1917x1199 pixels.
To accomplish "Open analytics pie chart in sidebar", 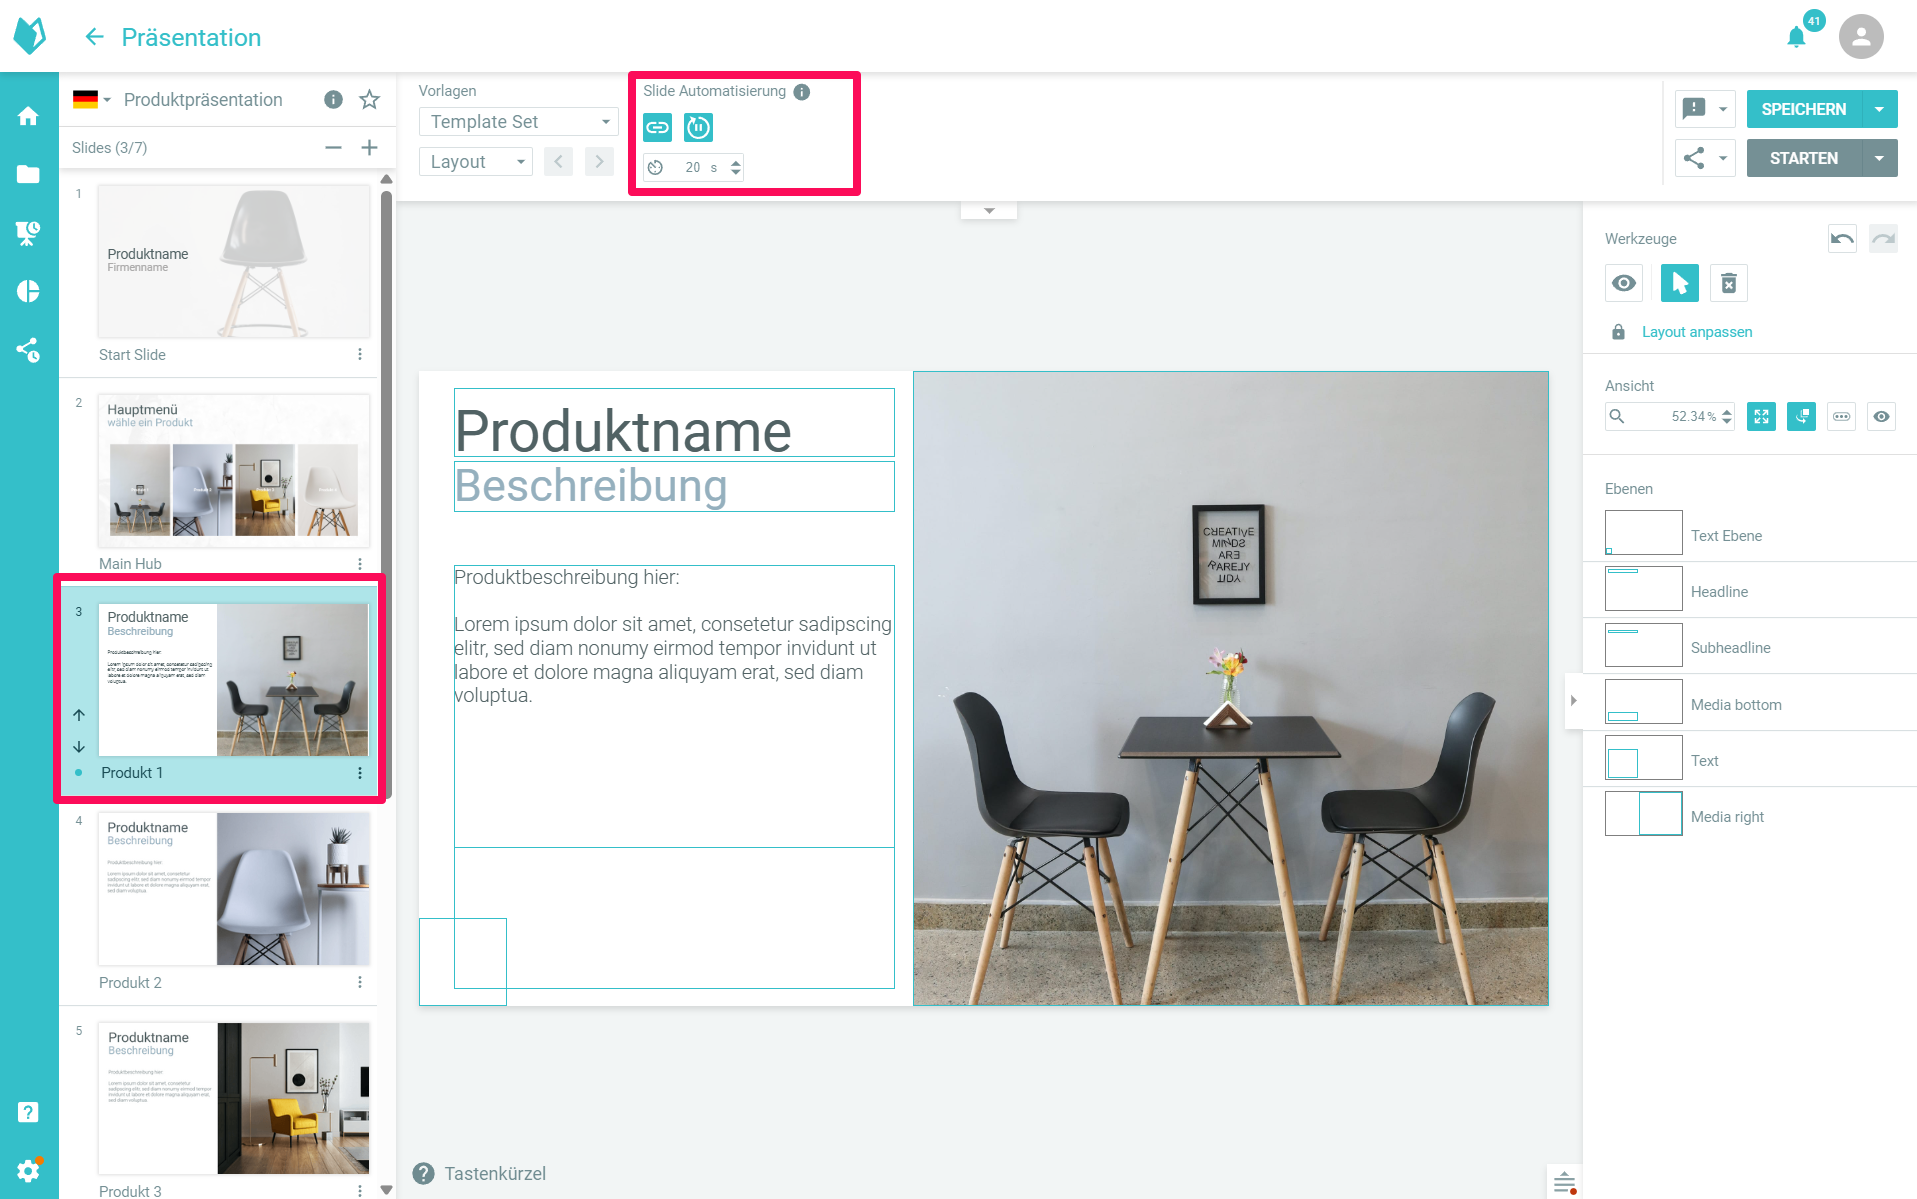I will 28,291.
